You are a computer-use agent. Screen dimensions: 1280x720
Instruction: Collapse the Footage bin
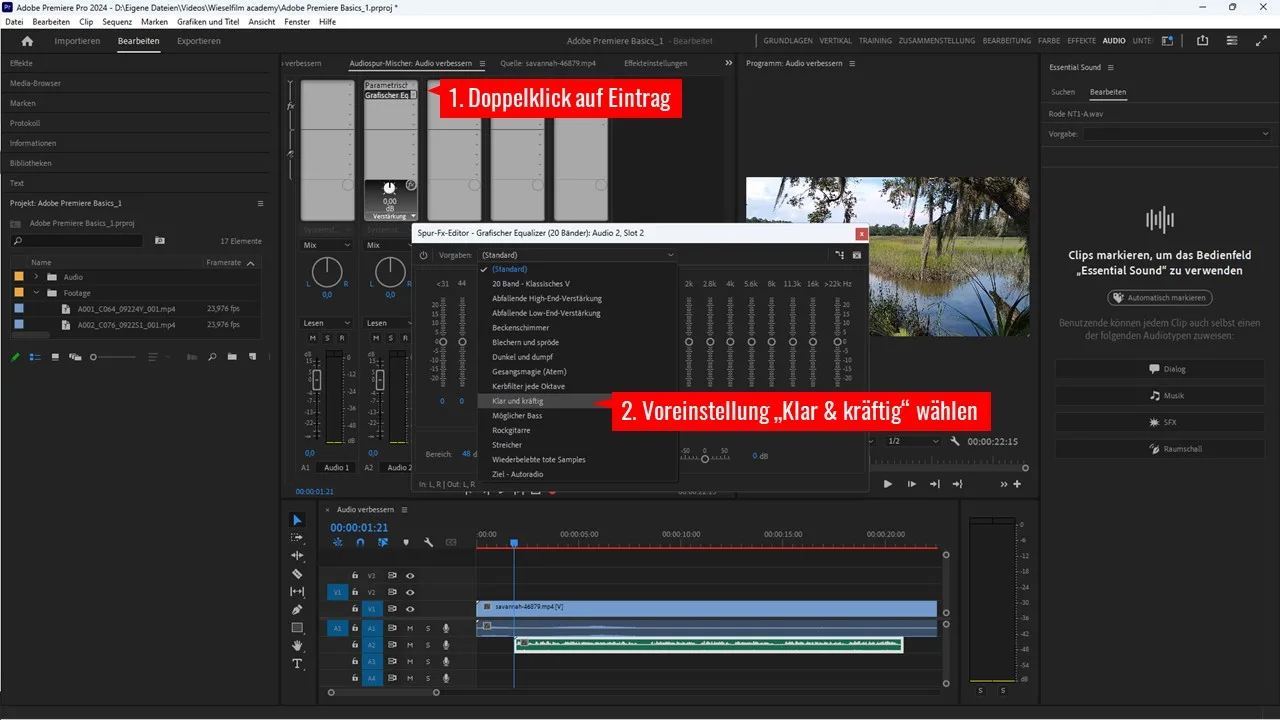pyautogui.click(x=37, y=293)
